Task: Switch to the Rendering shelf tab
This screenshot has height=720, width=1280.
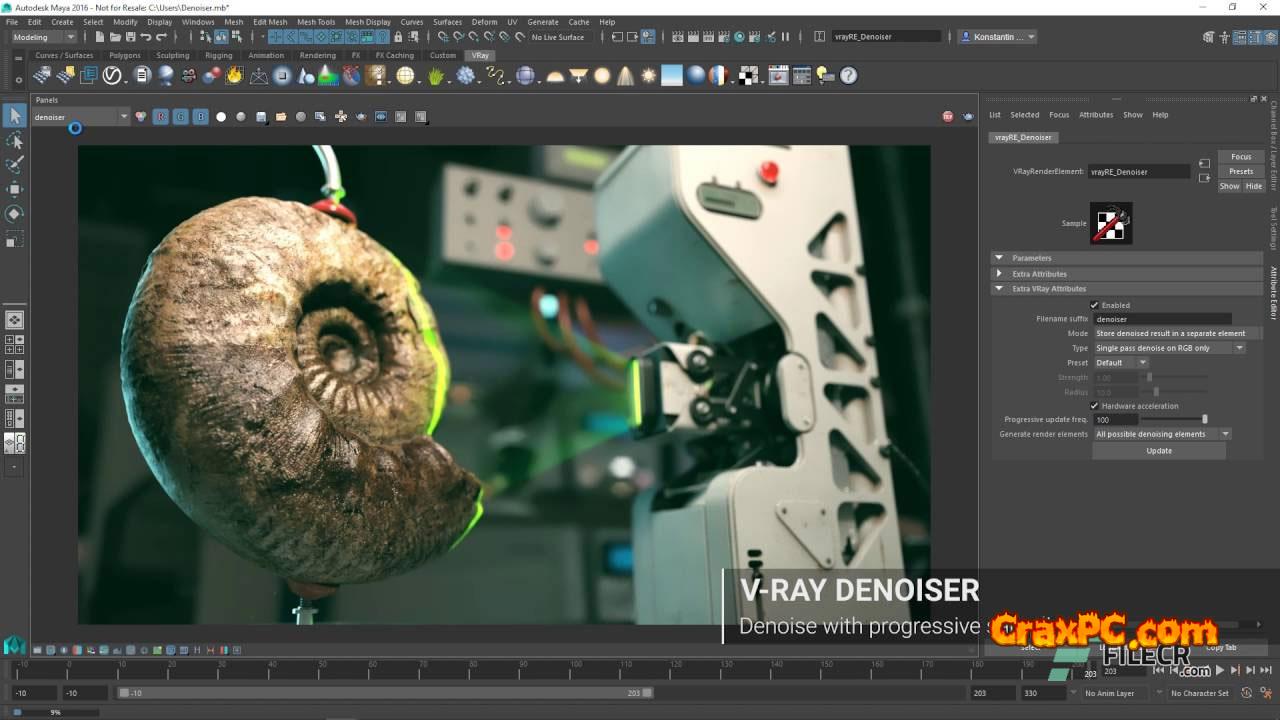Action: click(x=318, y=56)
